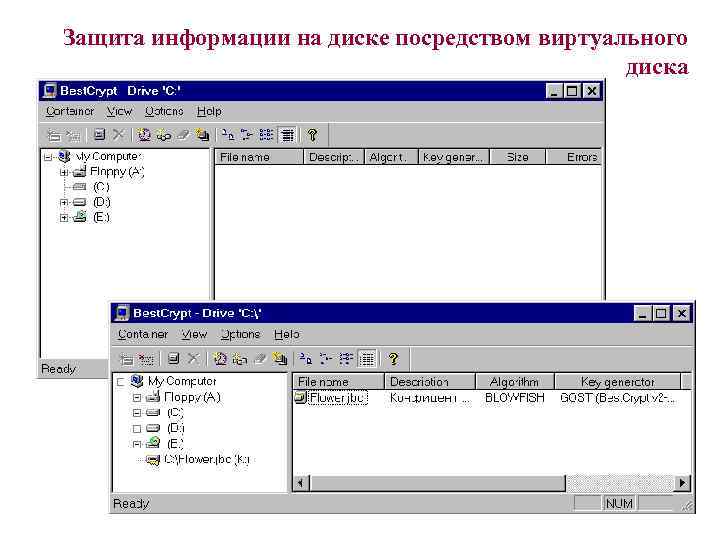Select My Computer in front window tree
This screenshot has width=720, height=540.
pos(182,381)
